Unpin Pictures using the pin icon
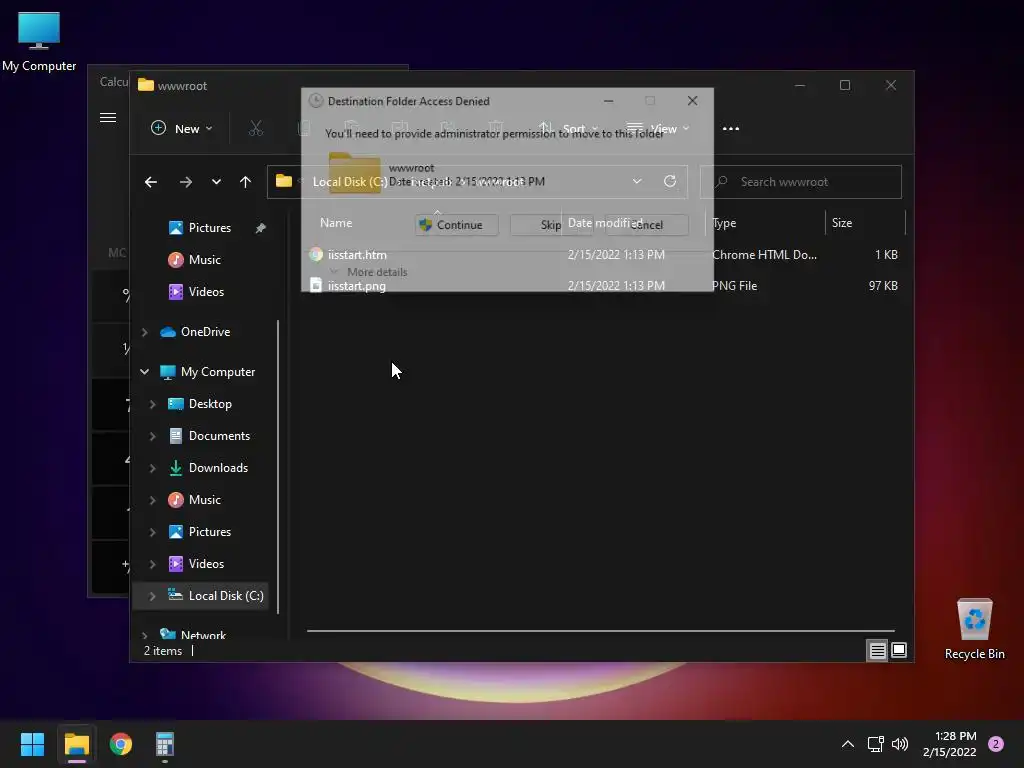The width and height of the screenshot is (1024, 768). click(261, 228)
